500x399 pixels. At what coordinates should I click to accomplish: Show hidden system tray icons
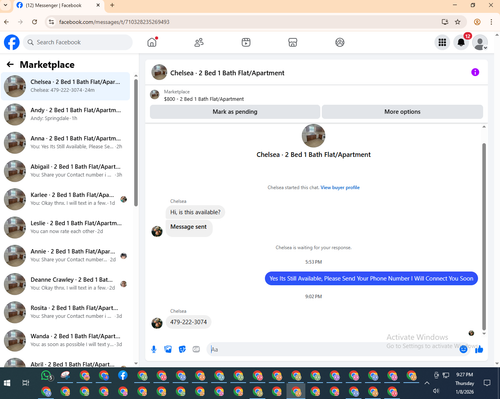[427, 383]
